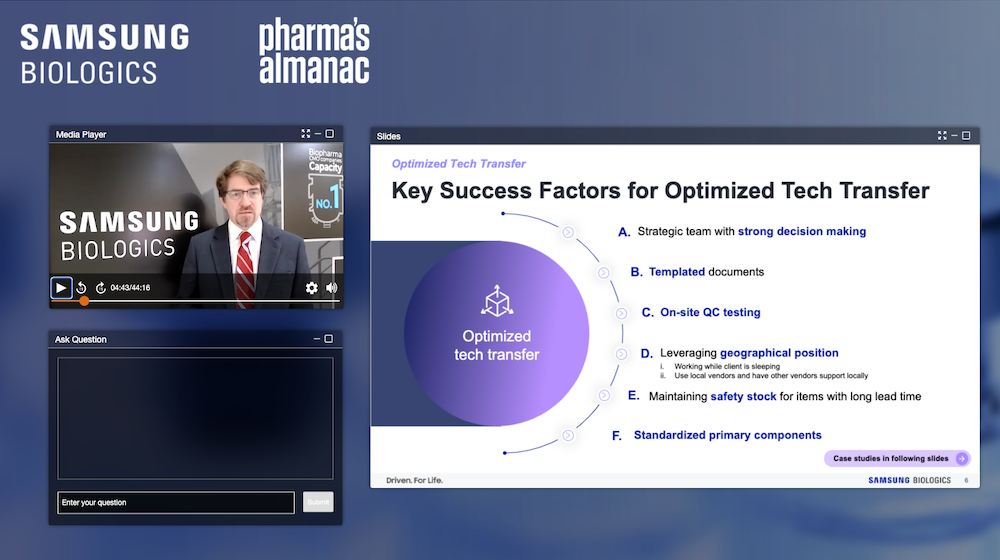Click the 04:43/44:16 time display

[130, 288]
